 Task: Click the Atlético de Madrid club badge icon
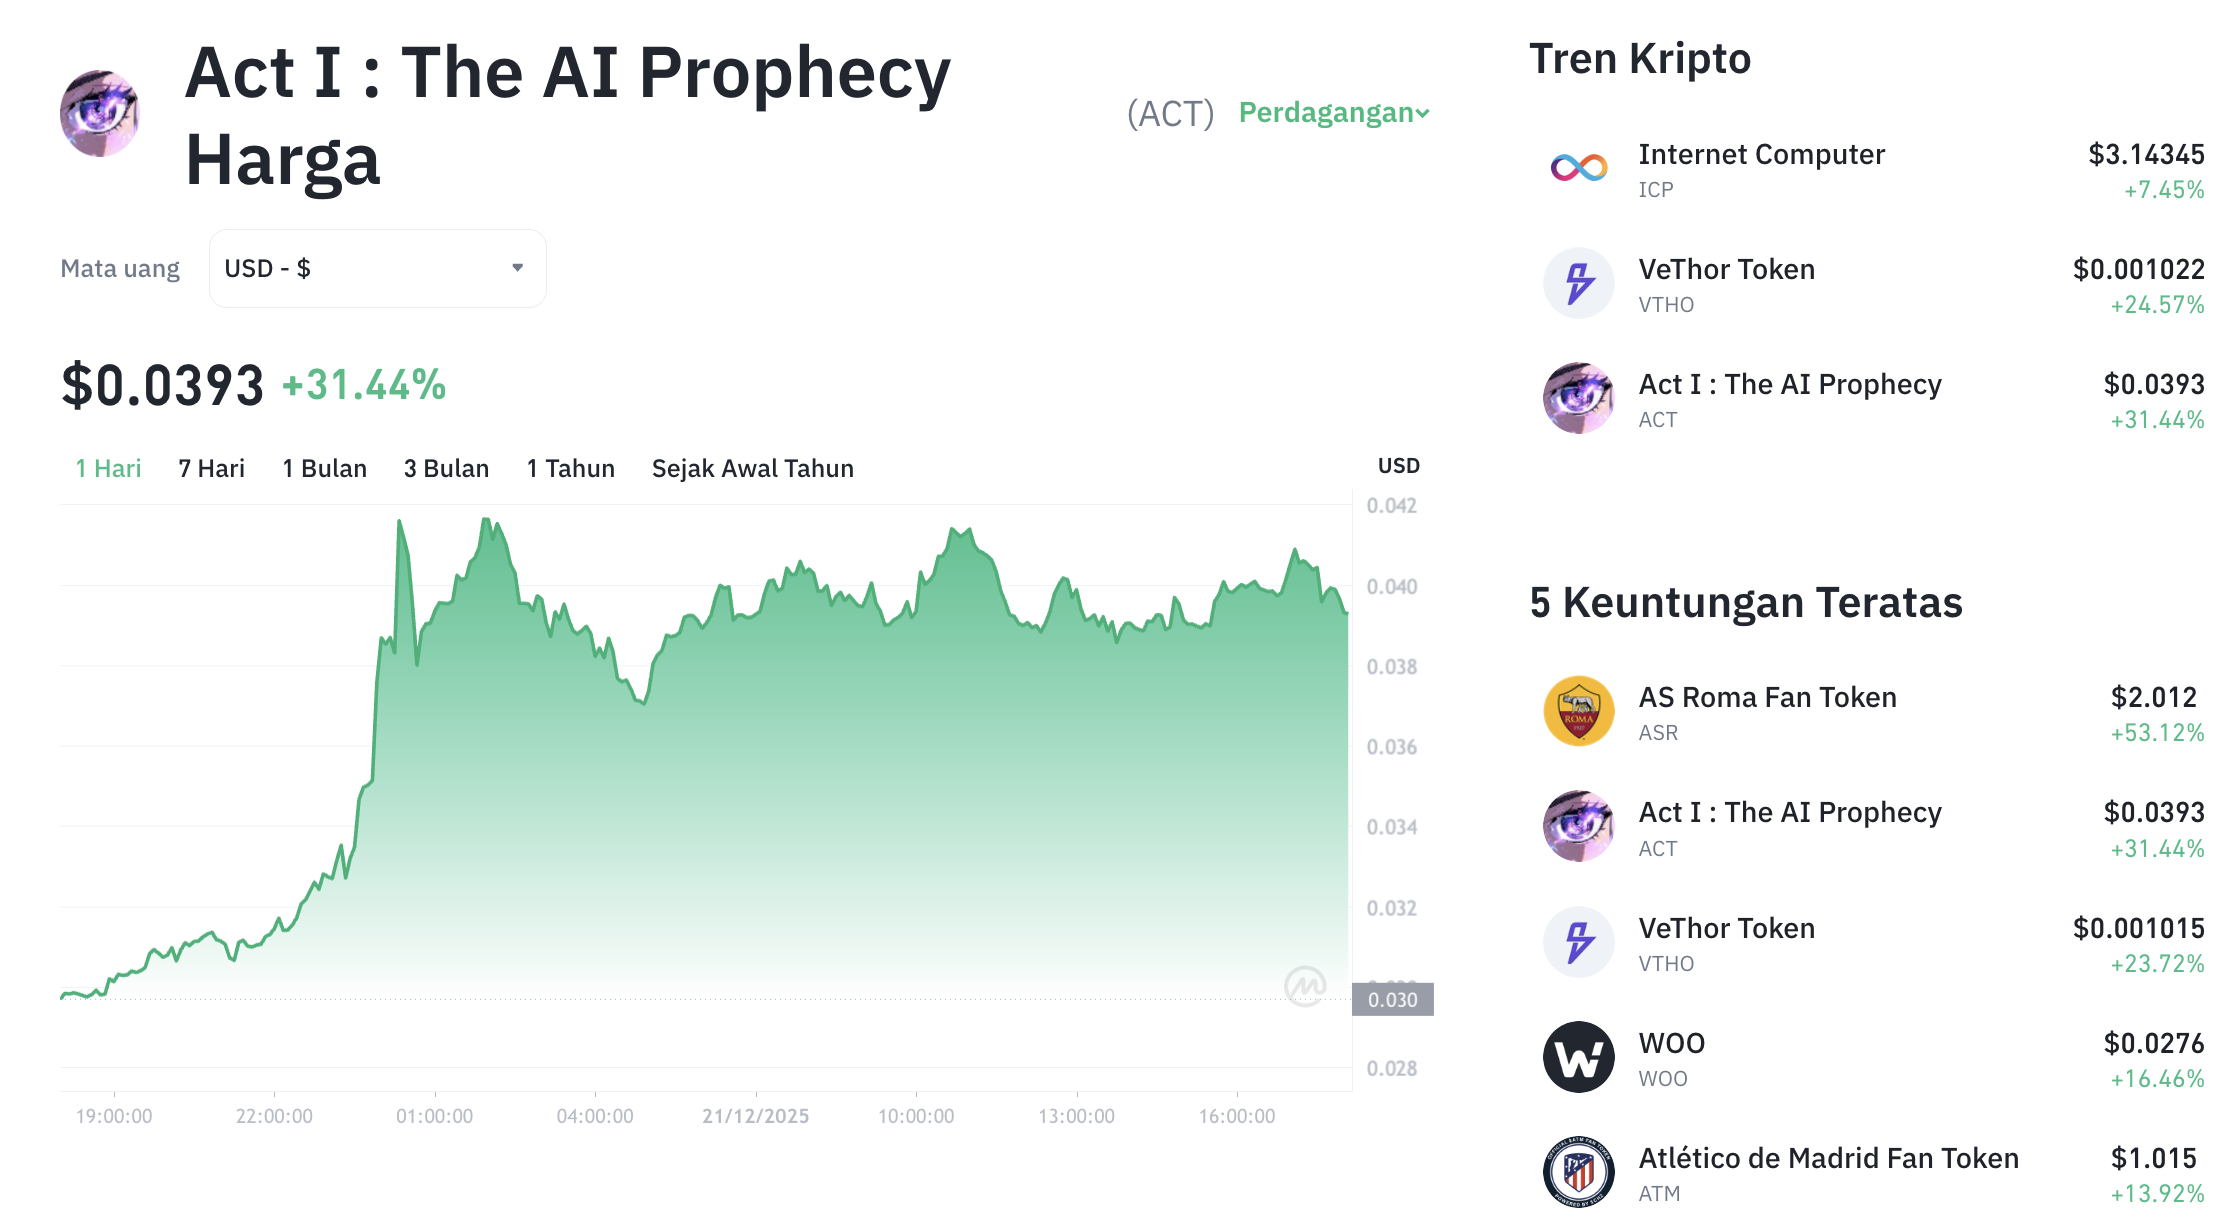[1582, 1172]
